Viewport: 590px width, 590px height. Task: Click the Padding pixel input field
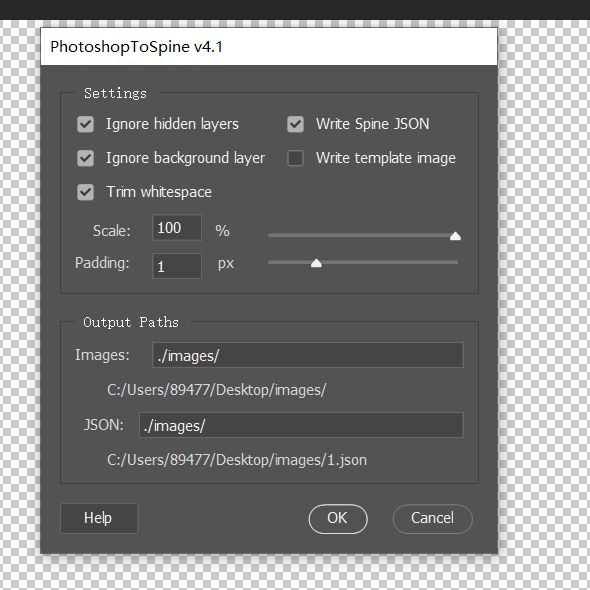pos(177,266)
